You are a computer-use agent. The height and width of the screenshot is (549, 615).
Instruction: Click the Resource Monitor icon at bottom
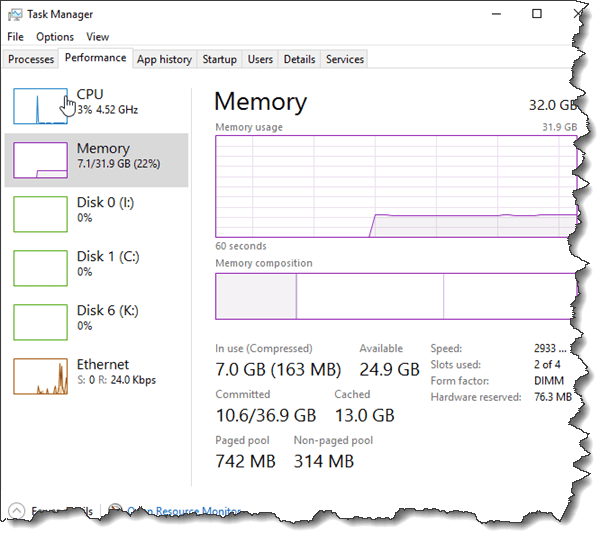[115, 511]
